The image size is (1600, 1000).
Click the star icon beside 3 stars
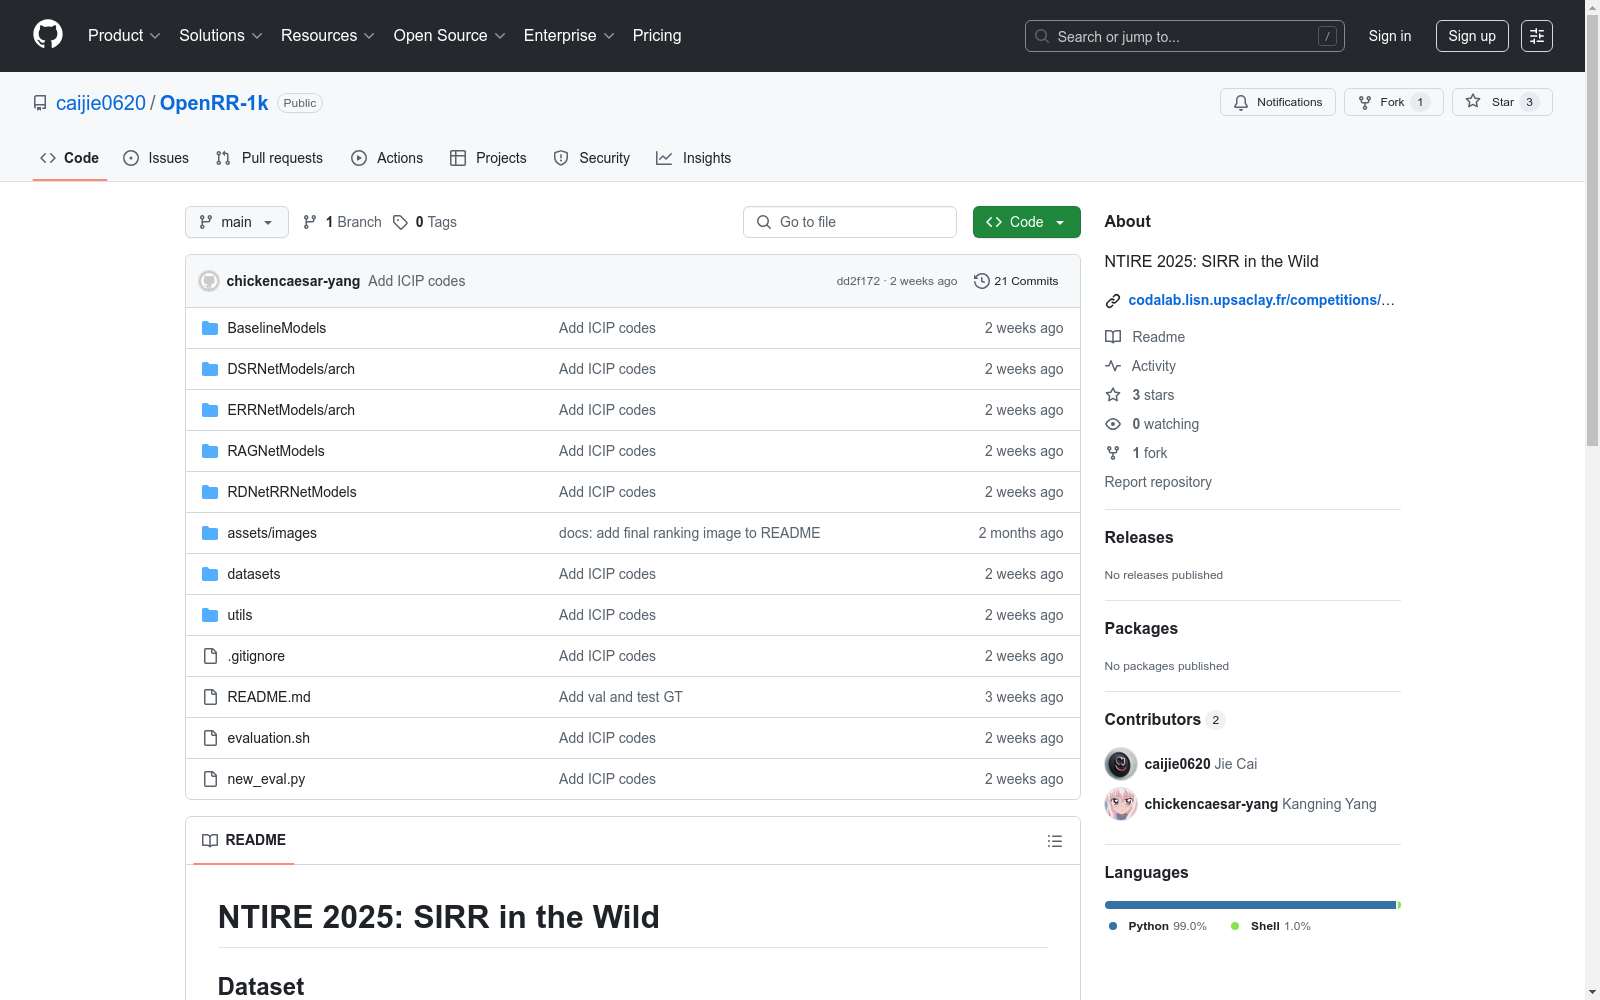pyautogui.click(x=1113, y=395)
